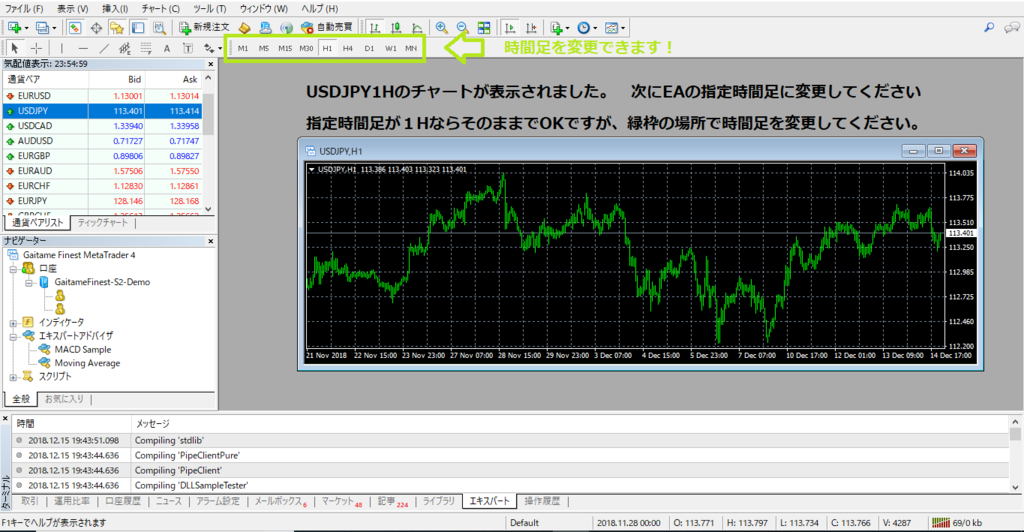
Task: Switch to the お気に入り Navigator tab
Action: pyautogui.click(x=64, y=398)
